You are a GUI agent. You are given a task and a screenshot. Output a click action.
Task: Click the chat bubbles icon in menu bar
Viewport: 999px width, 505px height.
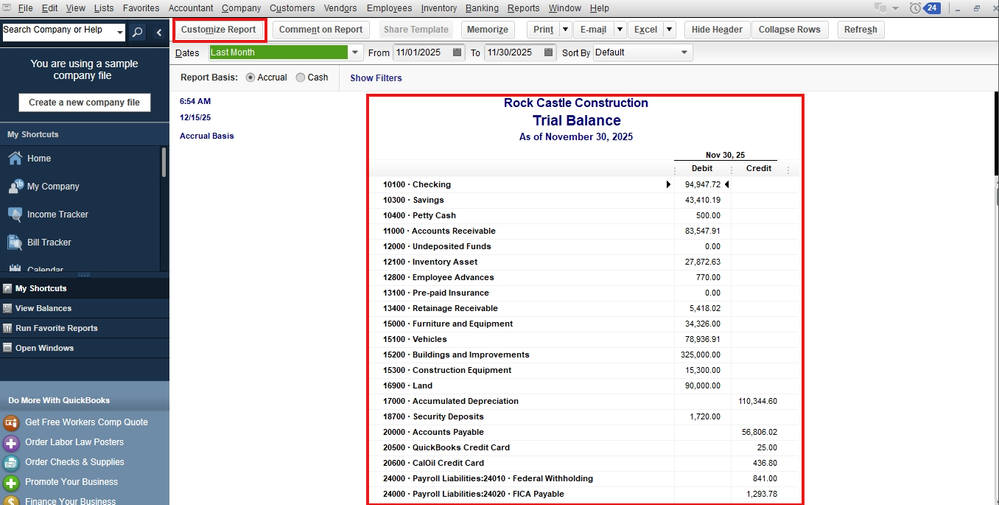pos(881,8)
